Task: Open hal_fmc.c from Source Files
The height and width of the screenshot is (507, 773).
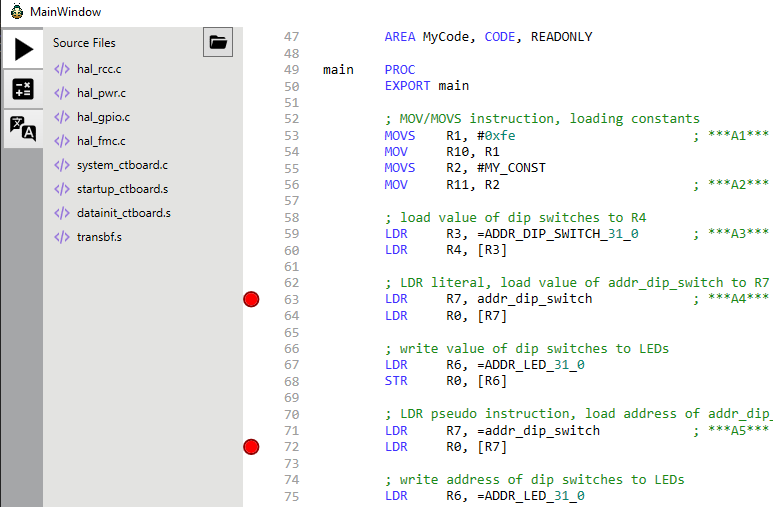Action: (x=102, y=141)
